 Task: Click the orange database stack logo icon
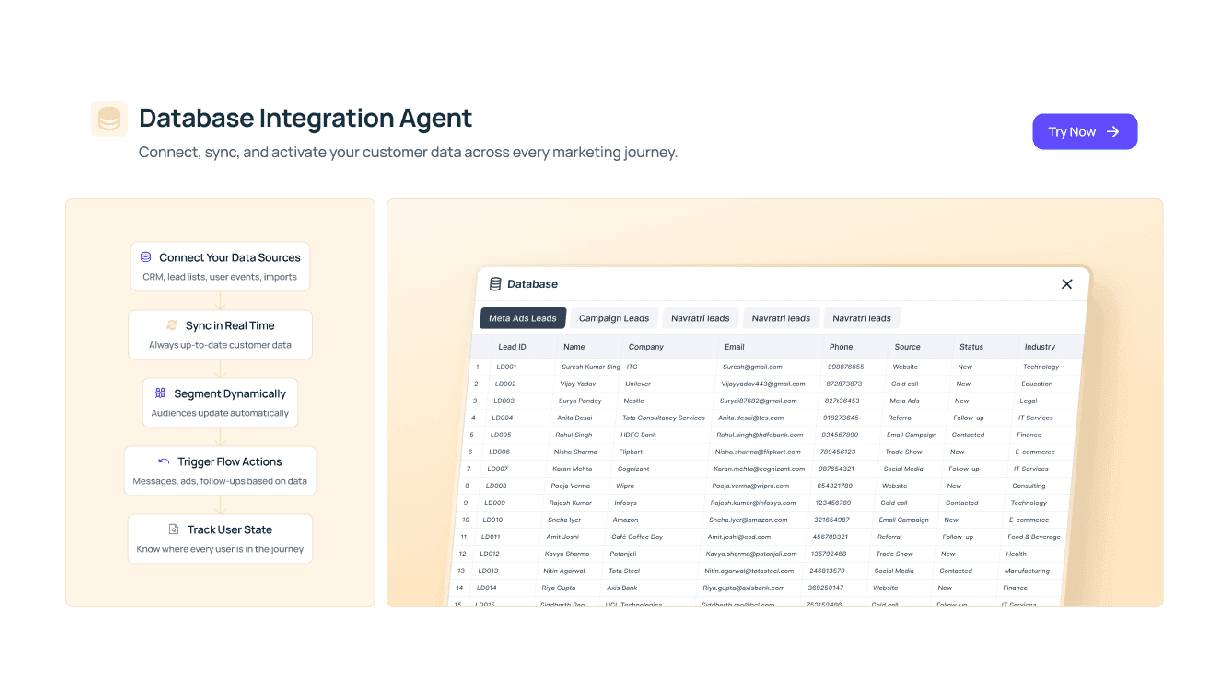tap(109, 119)
